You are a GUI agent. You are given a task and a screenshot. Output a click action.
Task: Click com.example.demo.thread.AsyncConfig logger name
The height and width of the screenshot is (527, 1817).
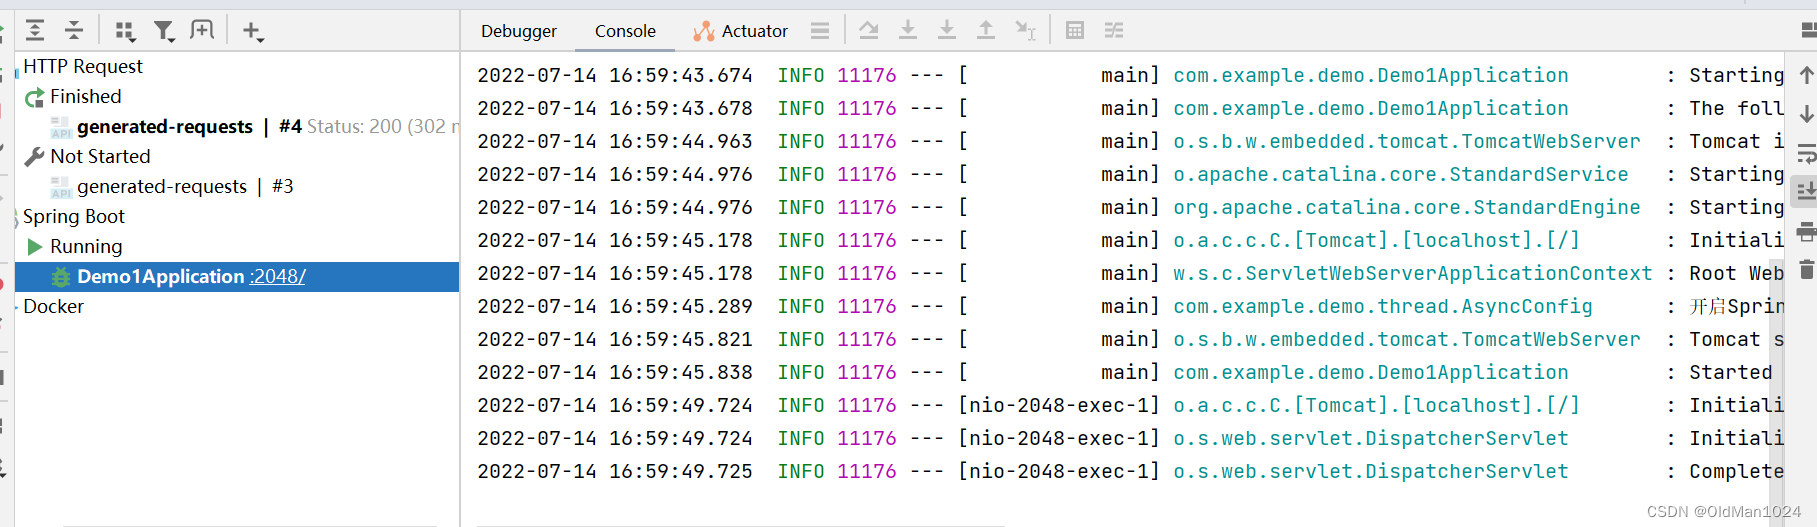1383,306
